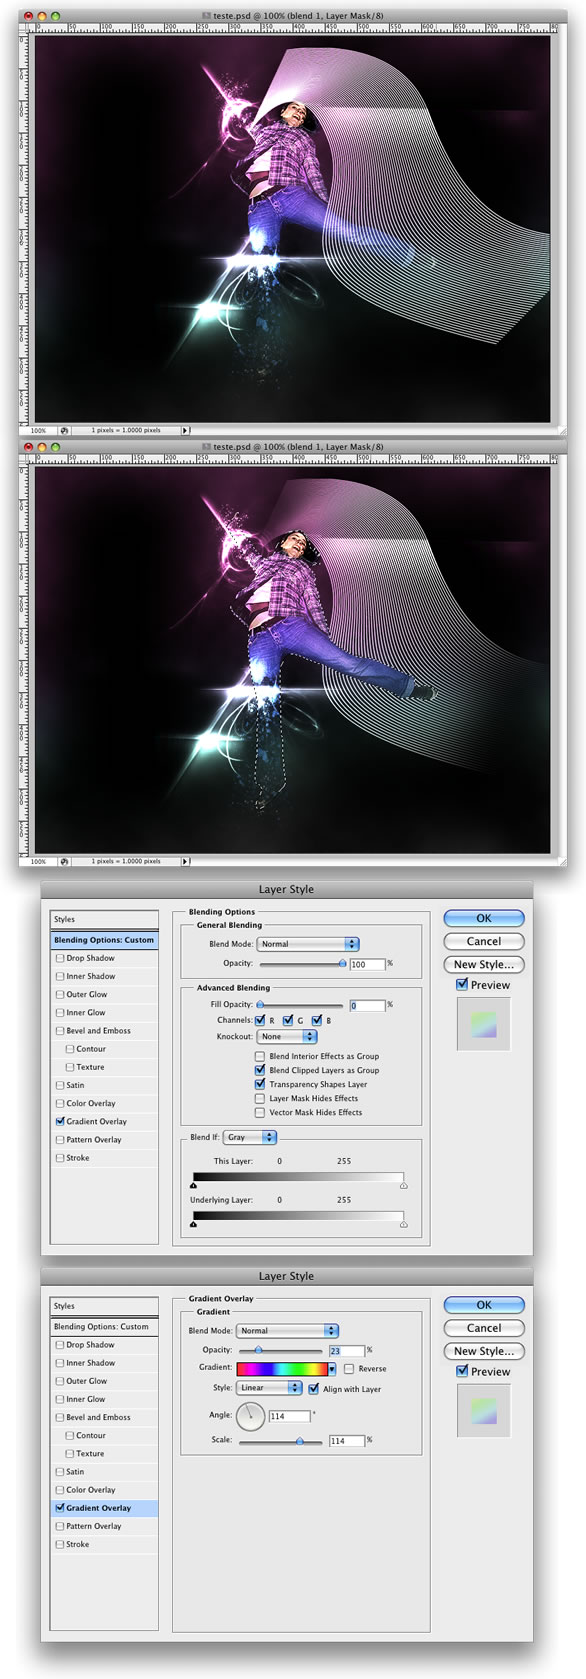
Task: Click status bar arrow in the second Photoshop window
Action: pyautogui.click(x=185, y=861)
